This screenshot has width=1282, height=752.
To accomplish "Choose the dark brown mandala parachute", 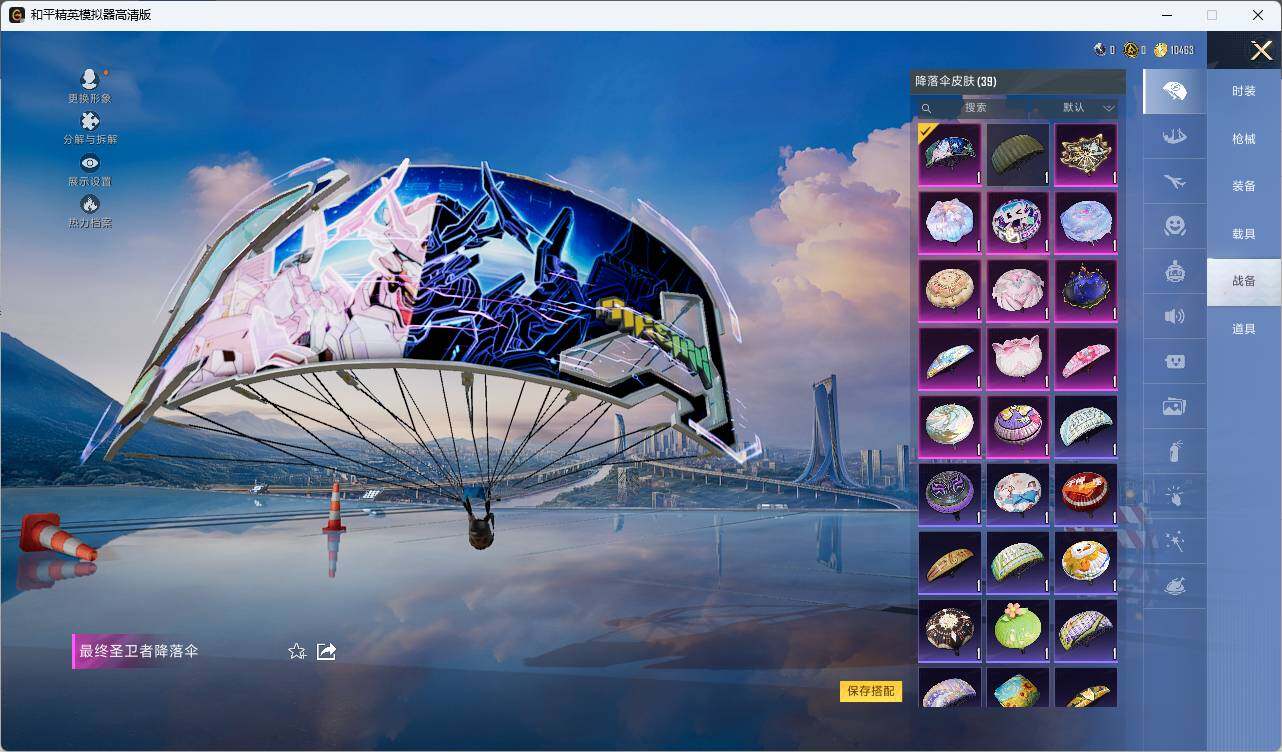I will 949,630.
